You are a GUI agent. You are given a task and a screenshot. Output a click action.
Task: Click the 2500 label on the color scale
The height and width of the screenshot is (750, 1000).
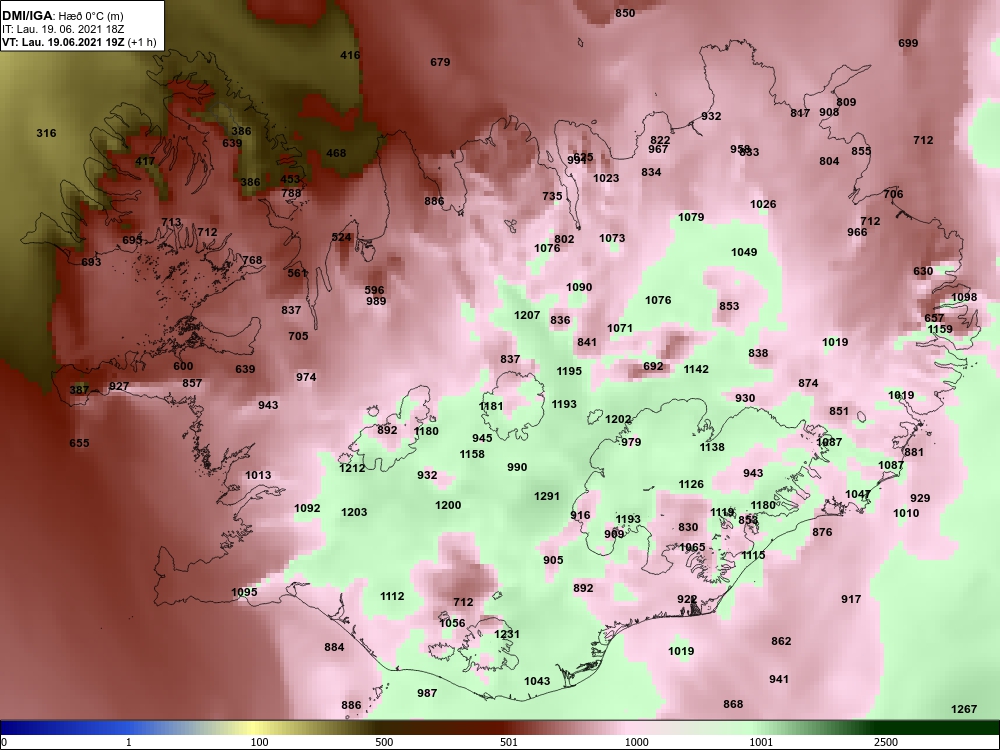[886, 742]
